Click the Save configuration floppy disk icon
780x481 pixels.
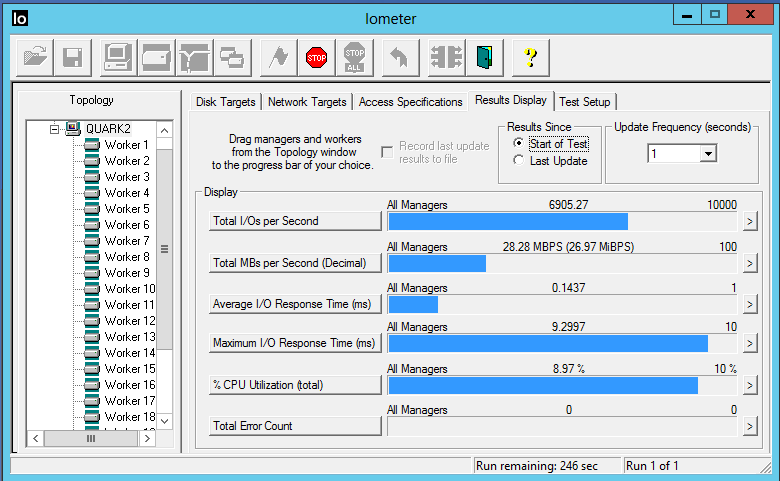[x=73, y=58]
